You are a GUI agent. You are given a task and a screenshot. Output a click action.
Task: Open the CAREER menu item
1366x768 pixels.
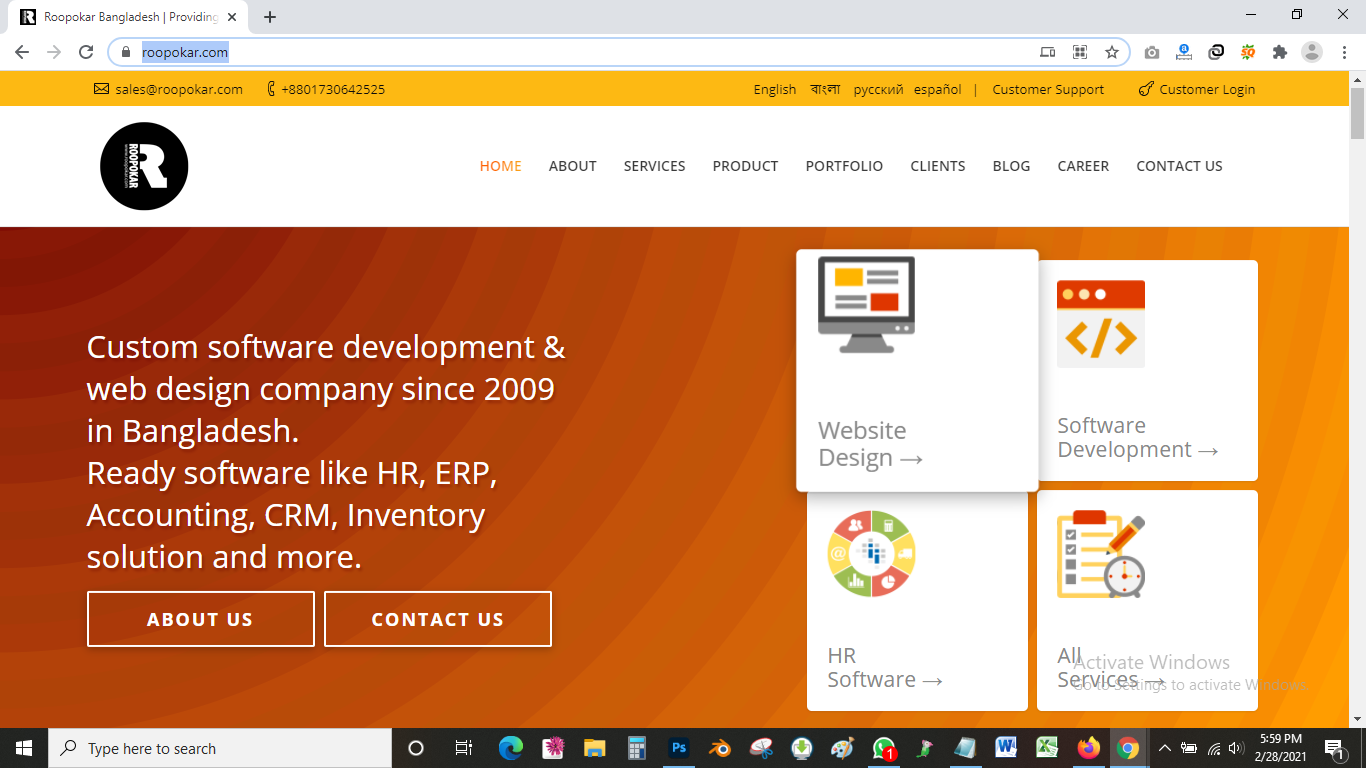(1083, 166)
